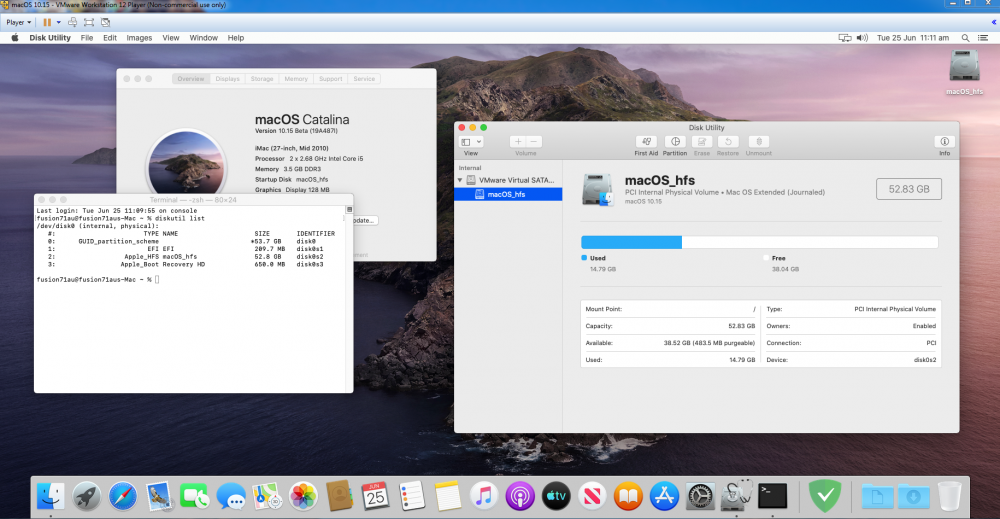
Task: Click the Terminal command prompt line
Action: [x=98, y=279]
